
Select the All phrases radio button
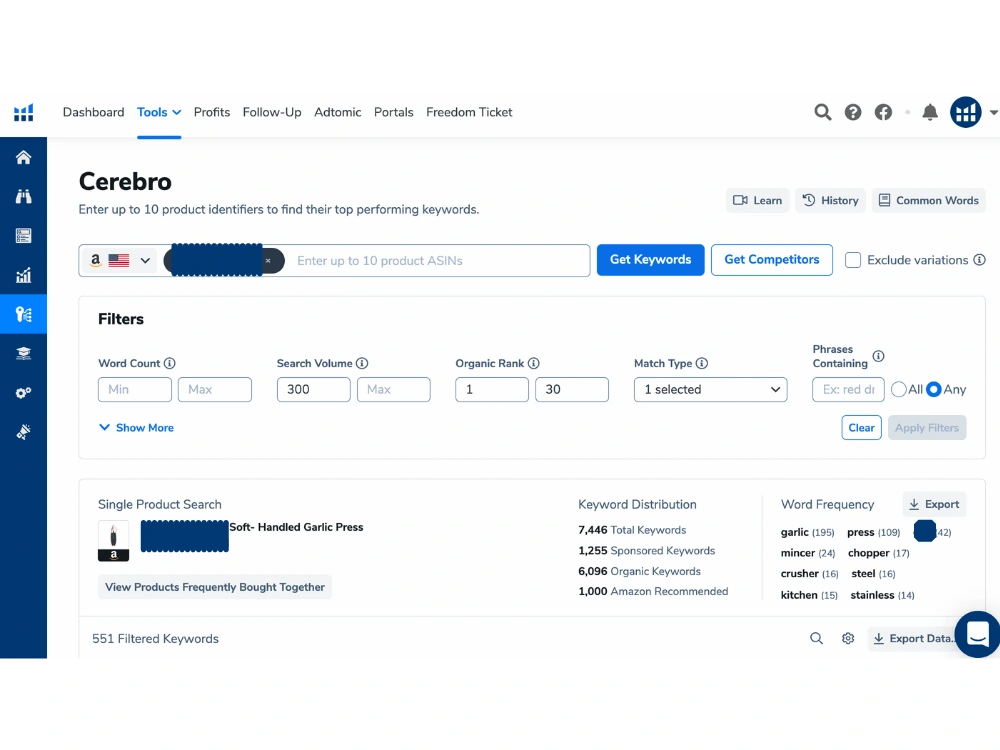[899, 389]
